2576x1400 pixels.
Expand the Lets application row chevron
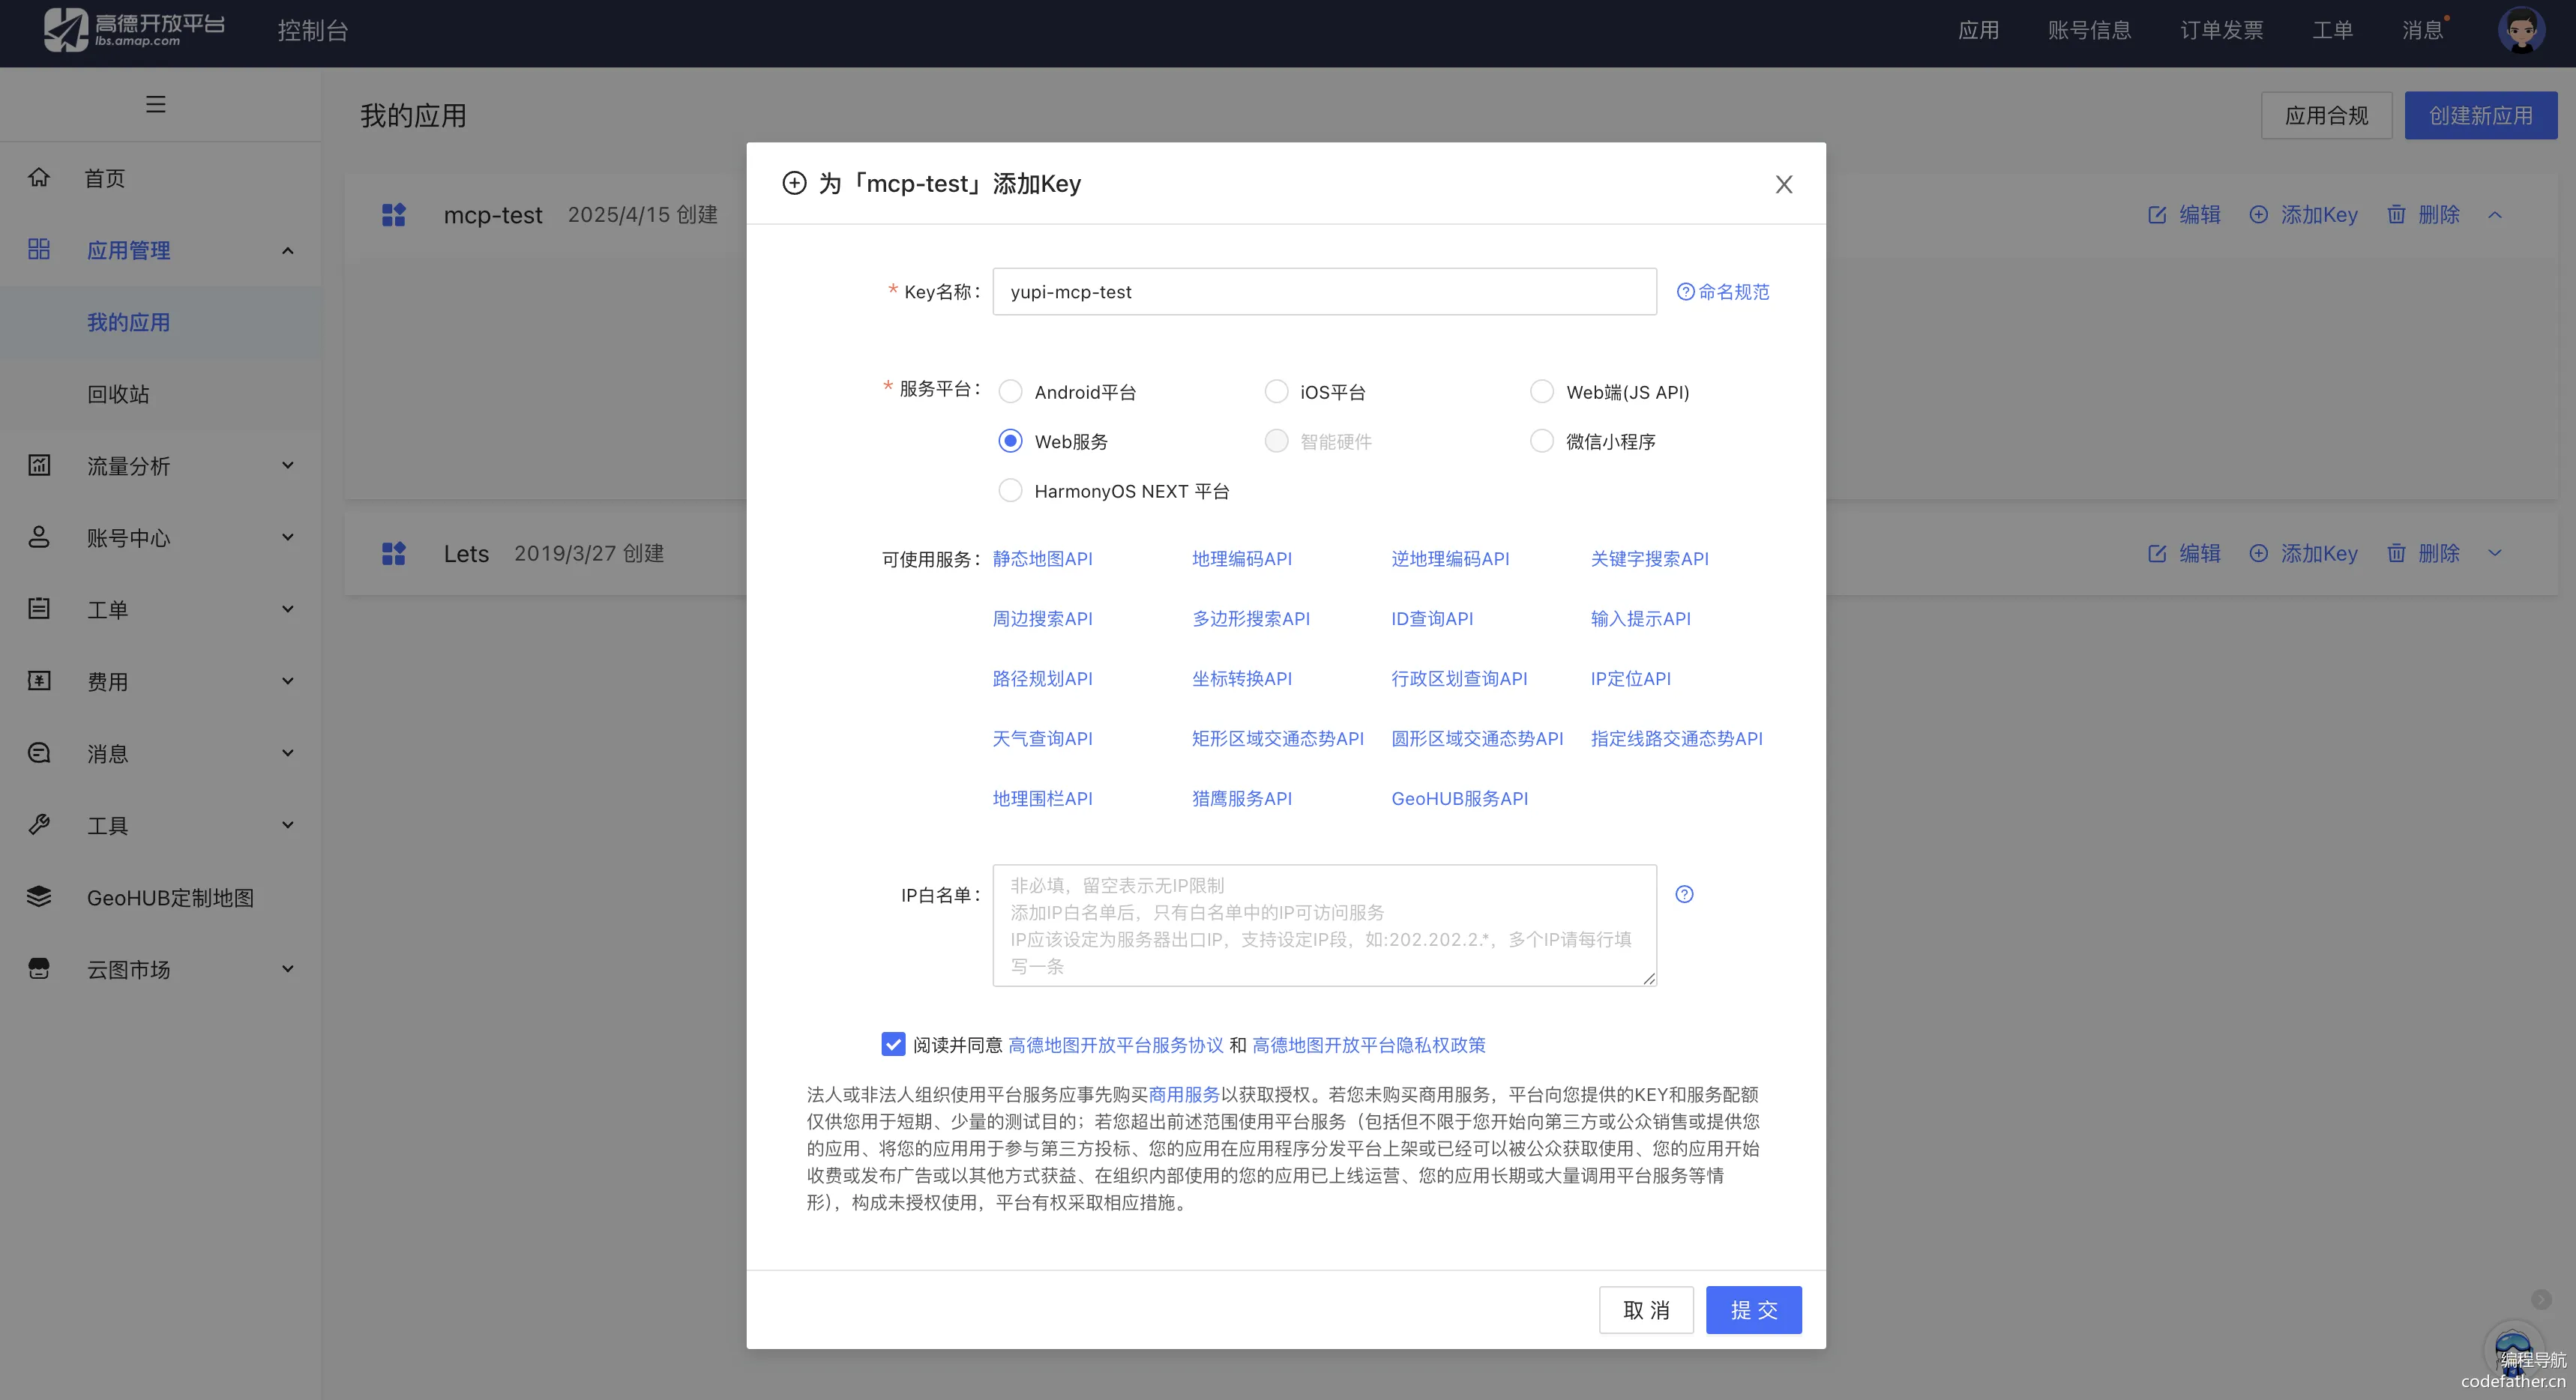(2494, 553)
